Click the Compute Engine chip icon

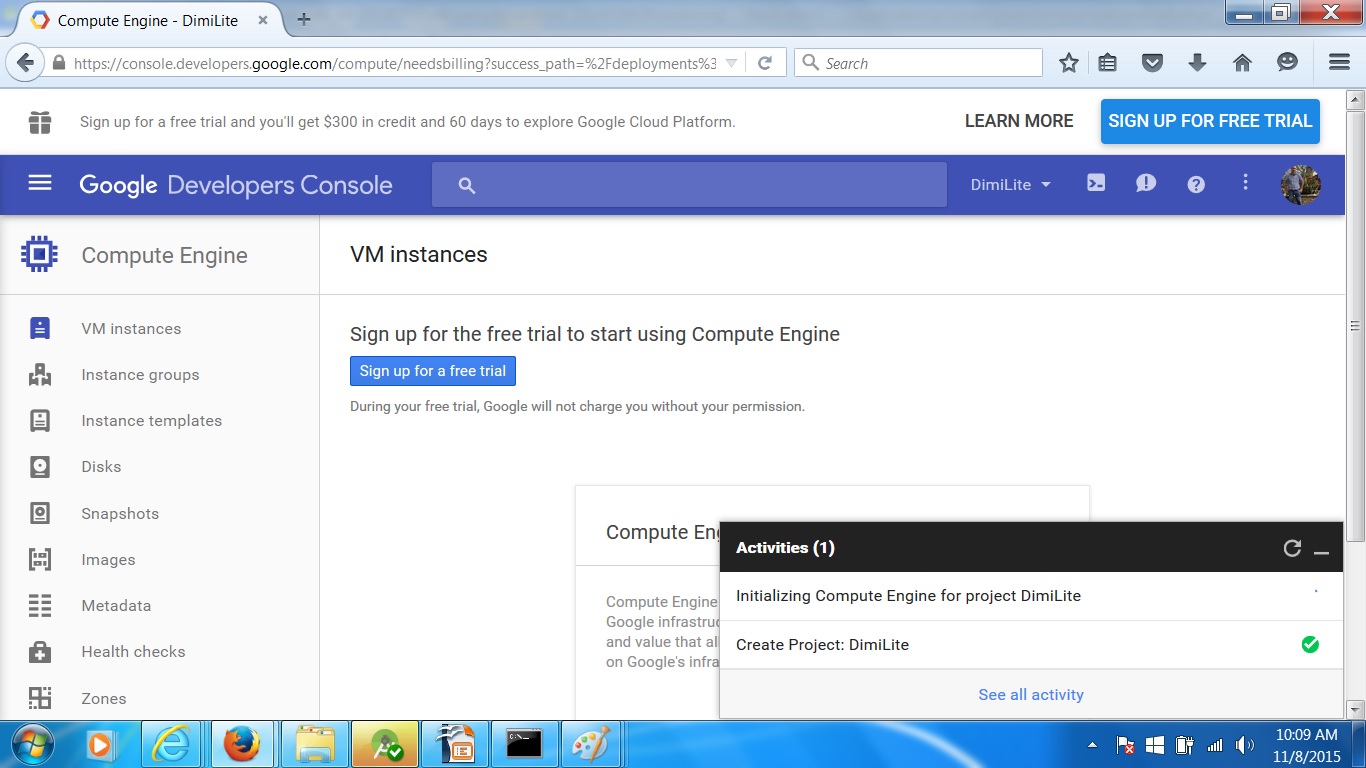[39, 255]
